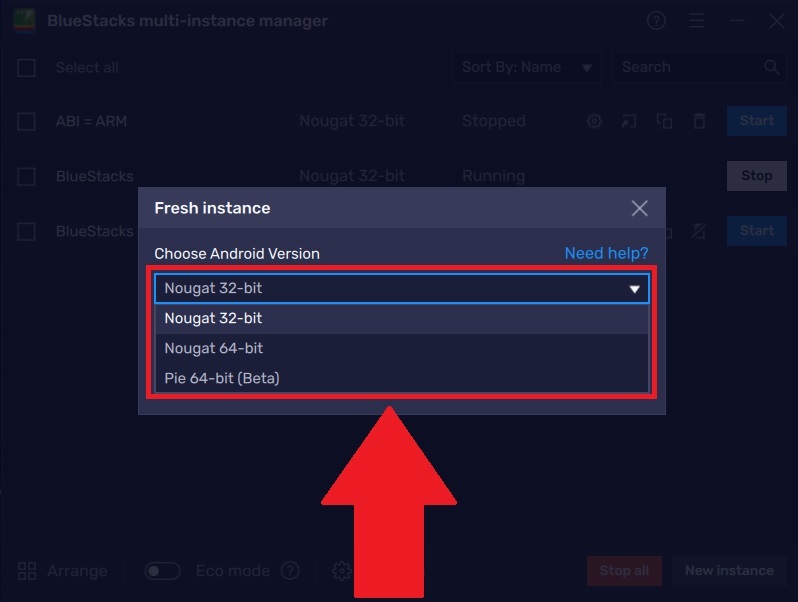Select Nougat 32-bit option in list
The image size is (798, 602).
coord(402,319)
